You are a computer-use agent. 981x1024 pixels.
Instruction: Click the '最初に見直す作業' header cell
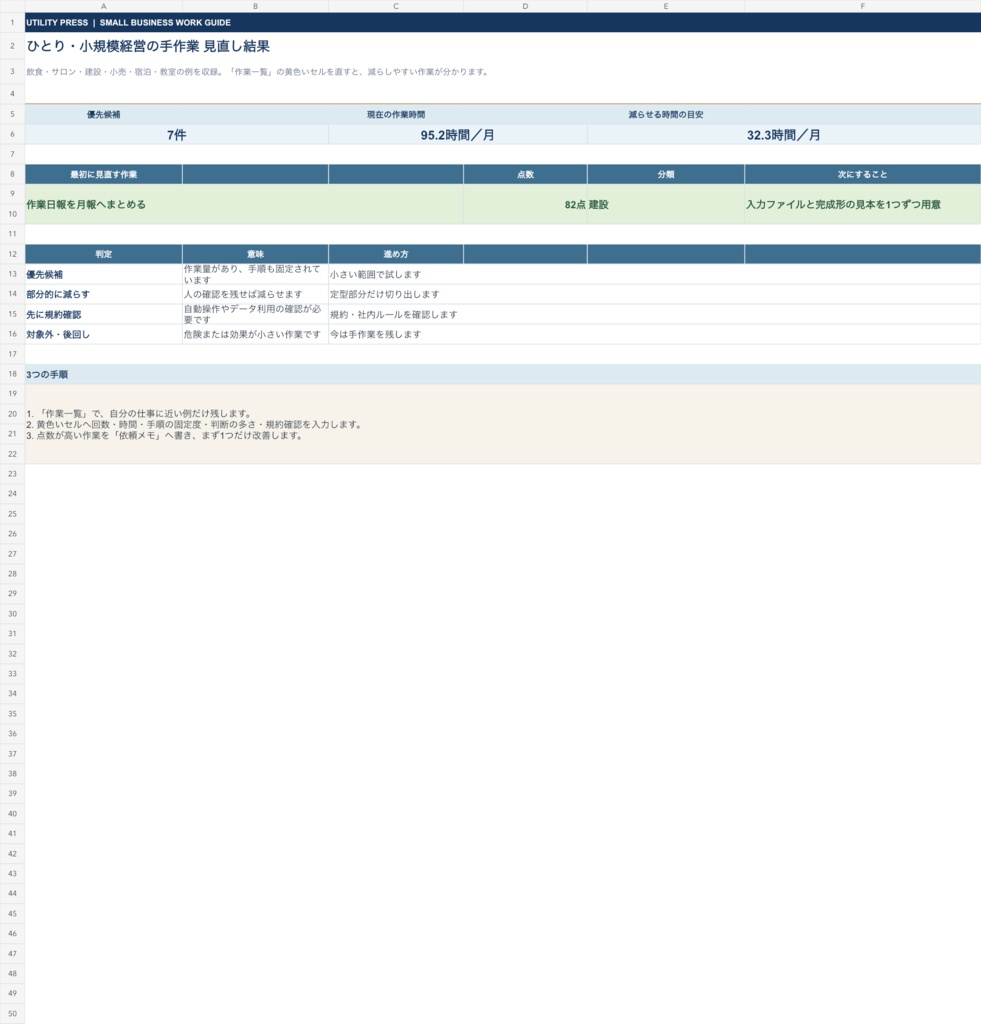[x=103, y=174]
